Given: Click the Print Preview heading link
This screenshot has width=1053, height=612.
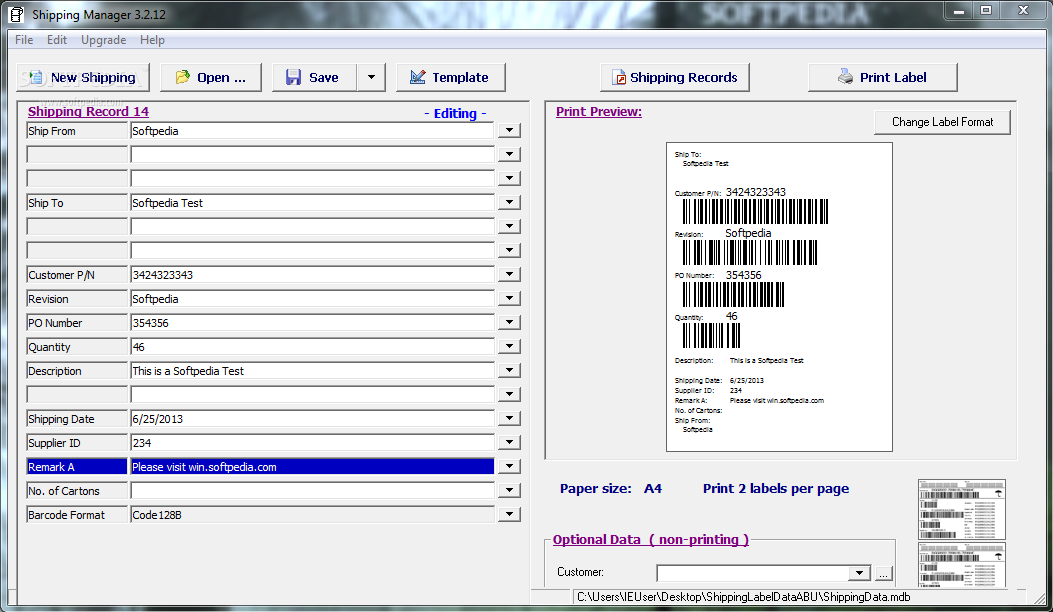Looking at the screenshot, I should [x=599, y=112].
